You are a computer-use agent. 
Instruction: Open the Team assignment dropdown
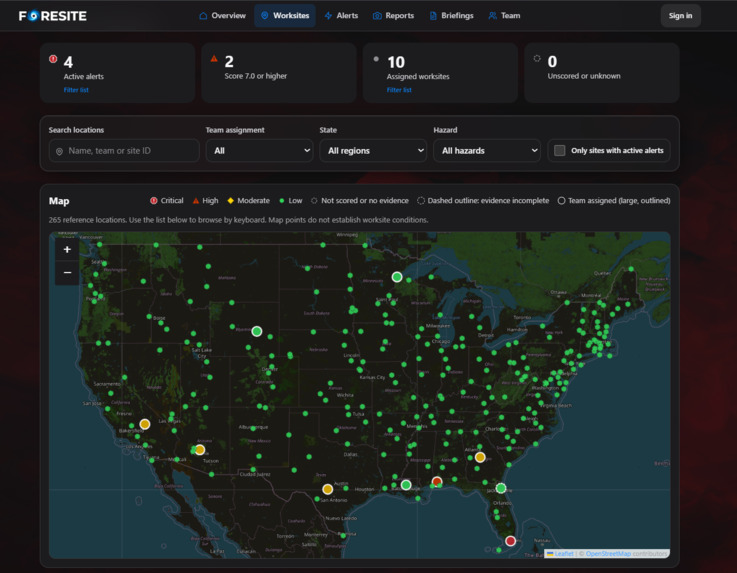[x=259, y=150]
